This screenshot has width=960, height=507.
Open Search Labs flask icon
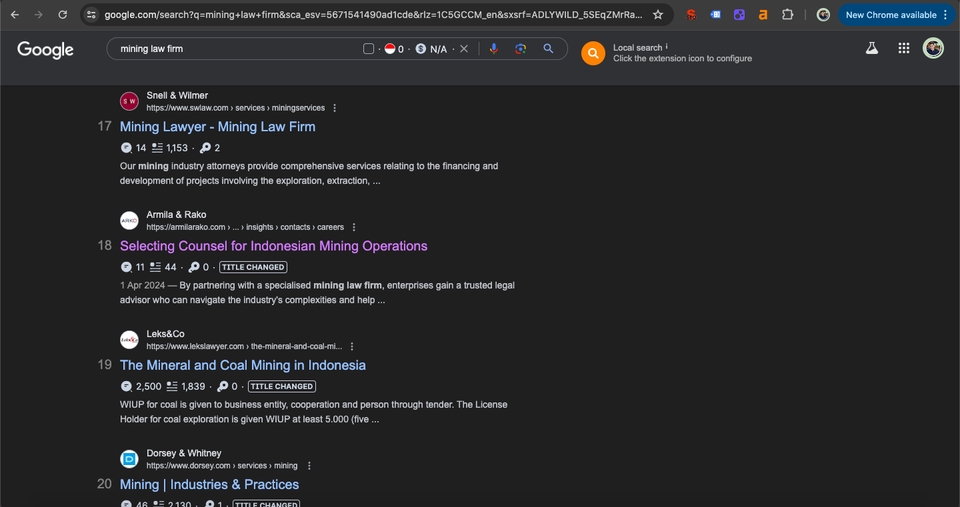point(872,48)
